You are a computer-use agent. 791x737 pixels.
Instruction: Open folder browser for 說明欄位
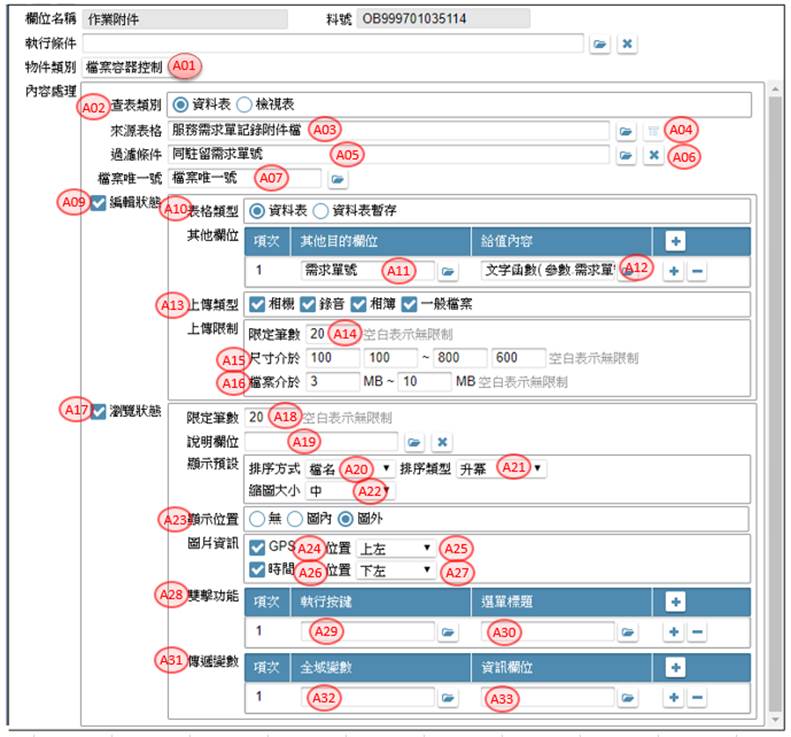pyautogui.click(x=414, y=442)
